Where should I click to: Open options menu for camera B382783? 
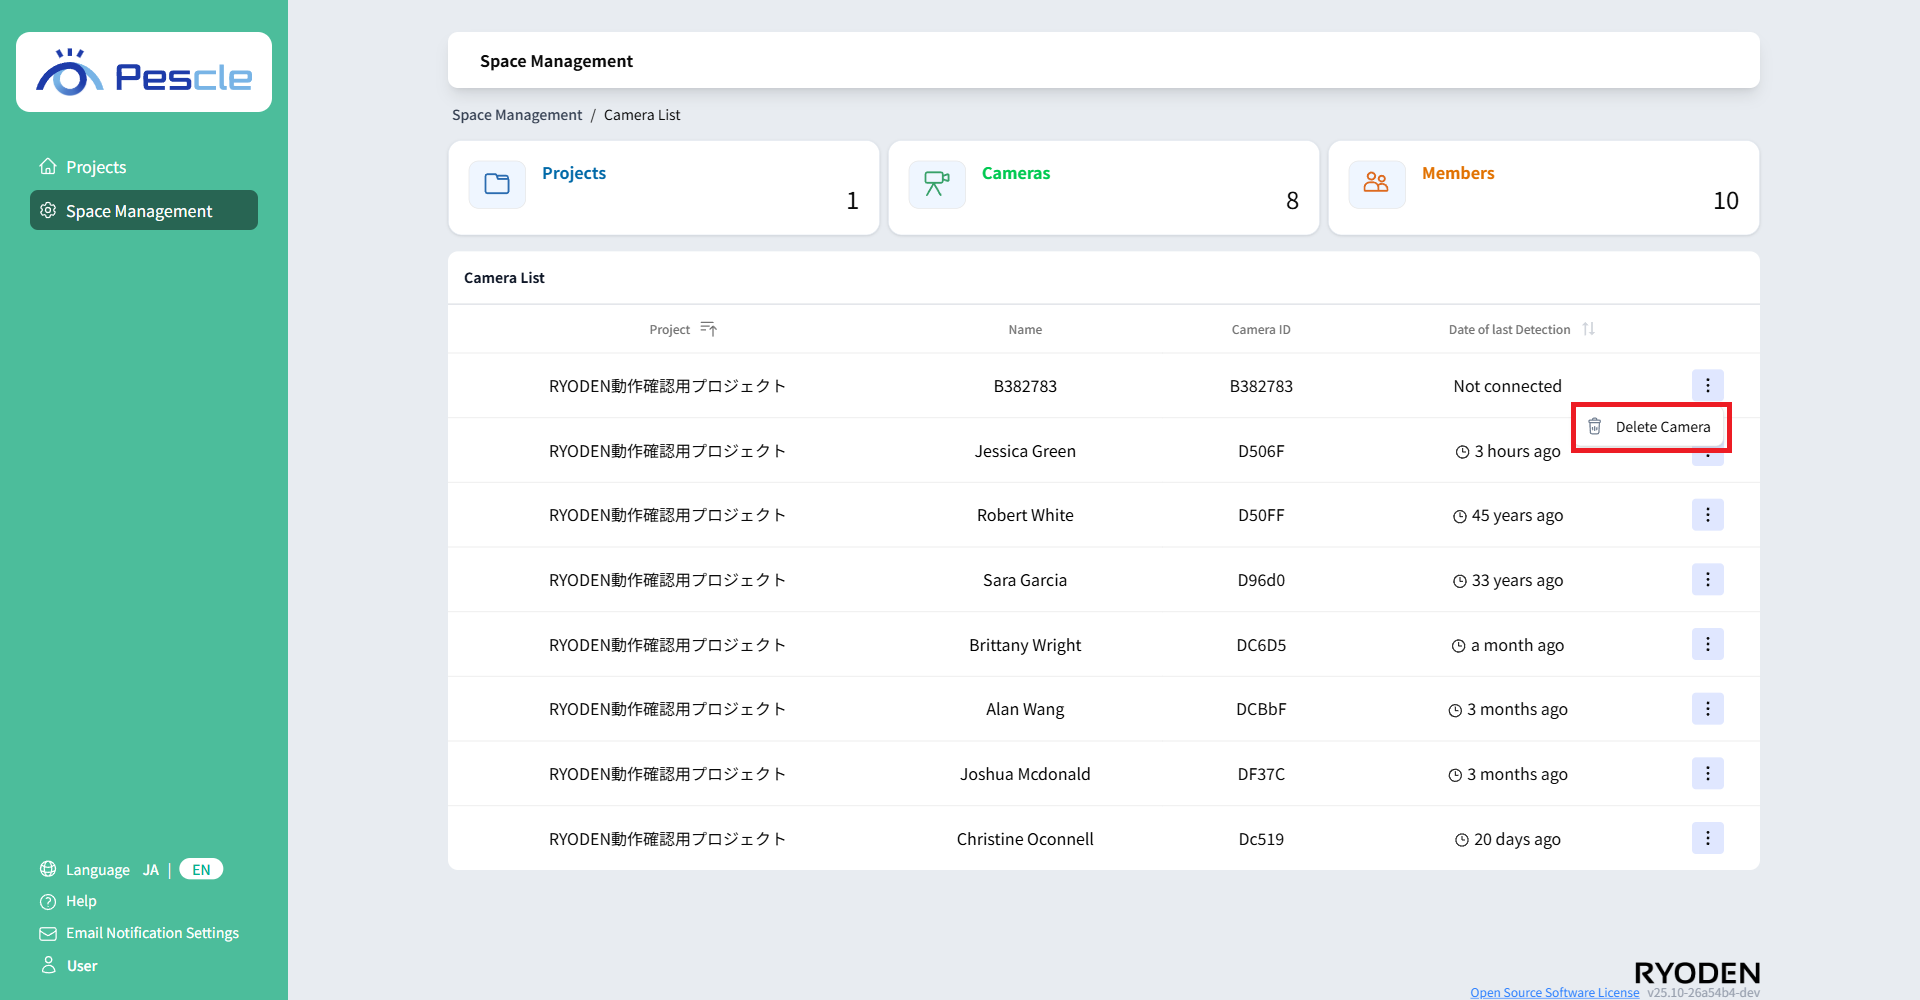coord(1707,386)
